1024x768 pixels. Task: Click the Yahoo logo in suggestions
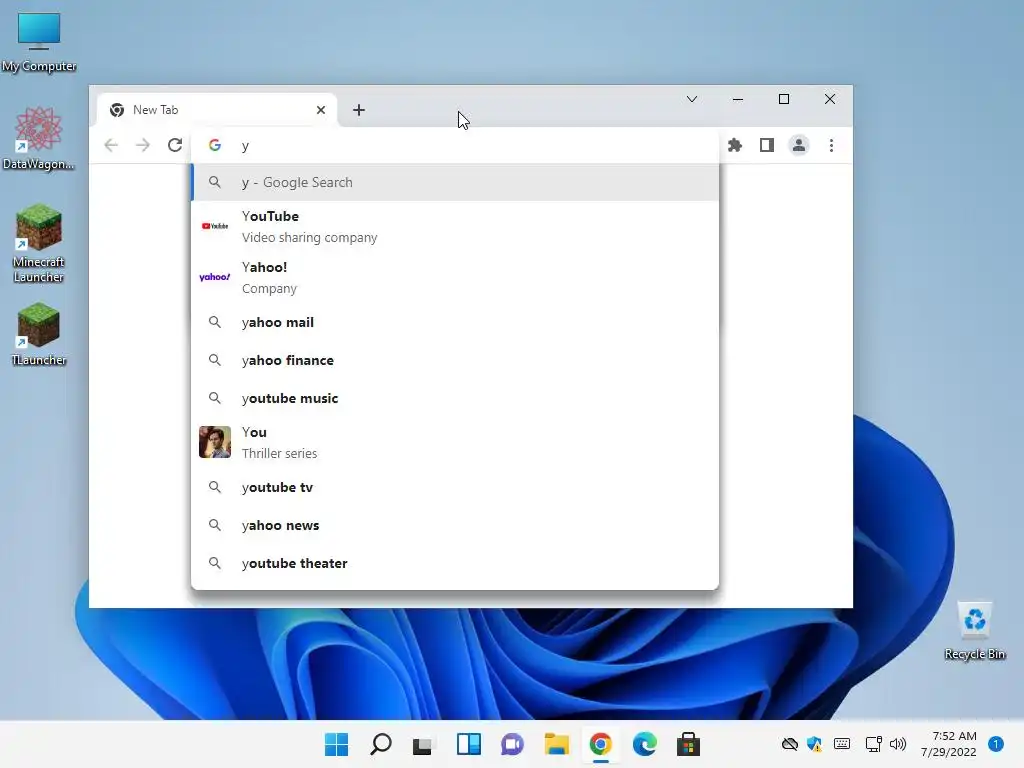click(x=215, y=277)
